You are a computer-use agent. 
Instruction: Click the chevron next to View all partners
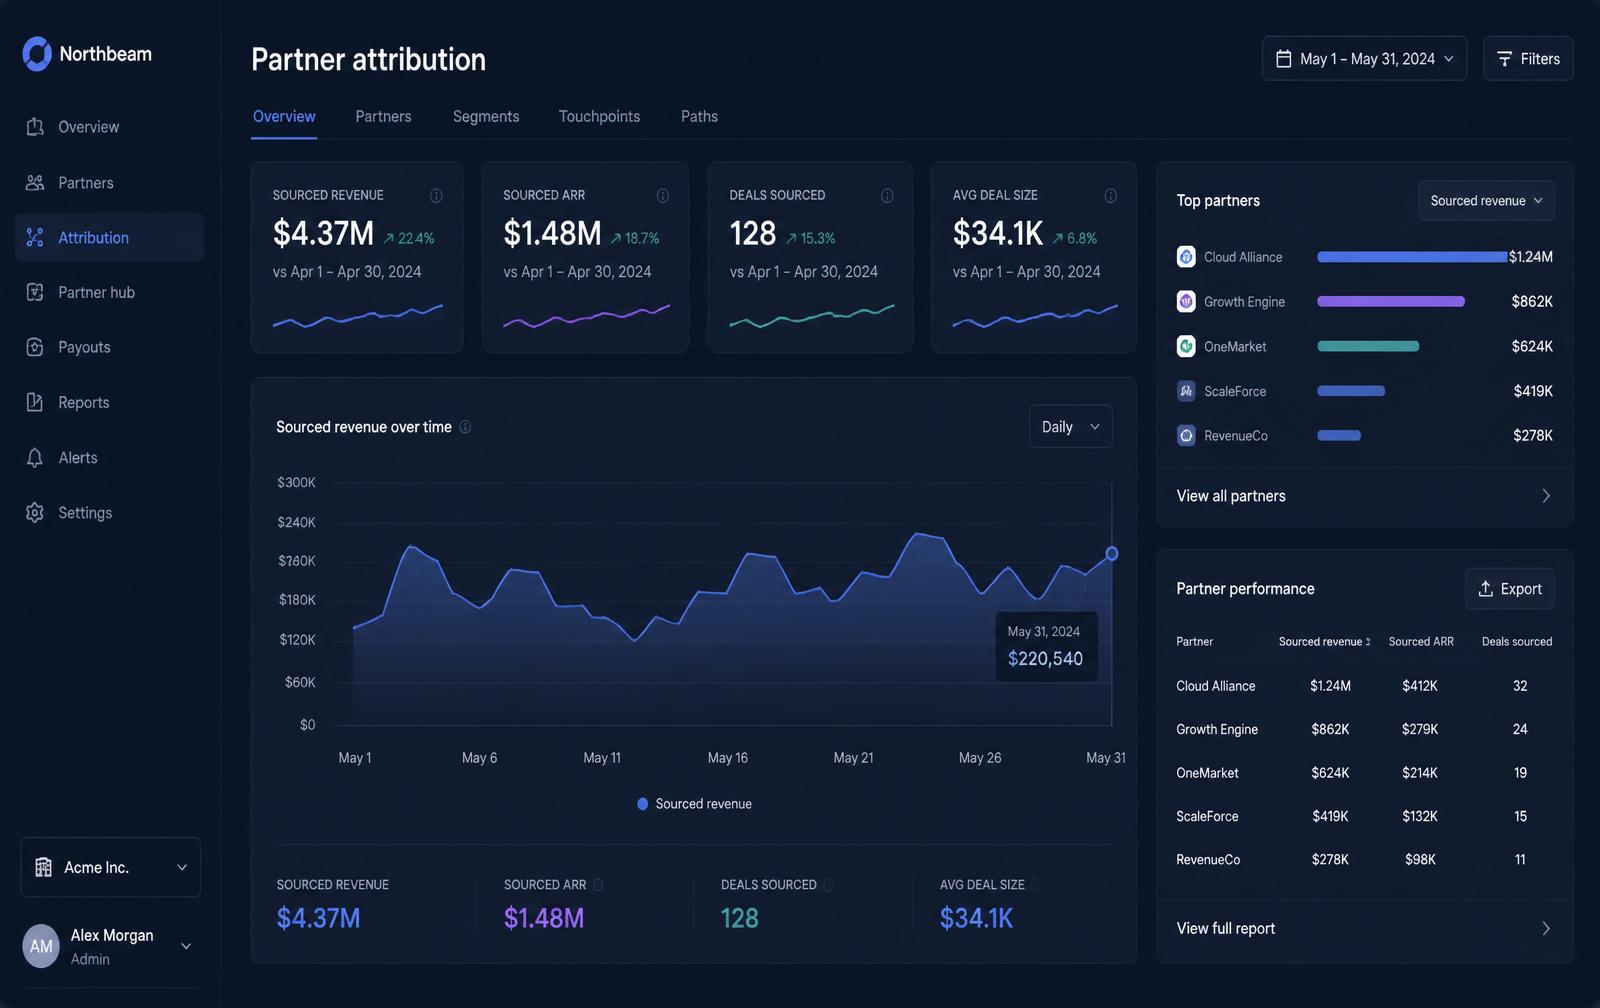click(x=1546, y=496)
